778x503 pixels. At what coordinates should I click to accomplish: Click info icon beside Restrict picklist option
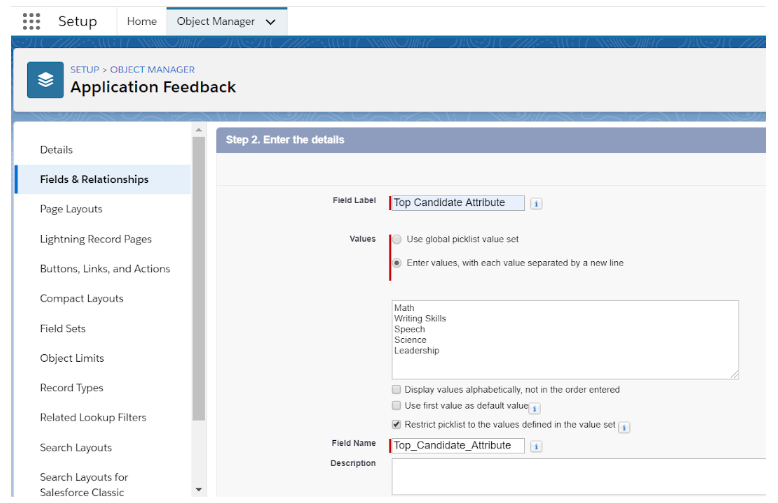(624, 427)
